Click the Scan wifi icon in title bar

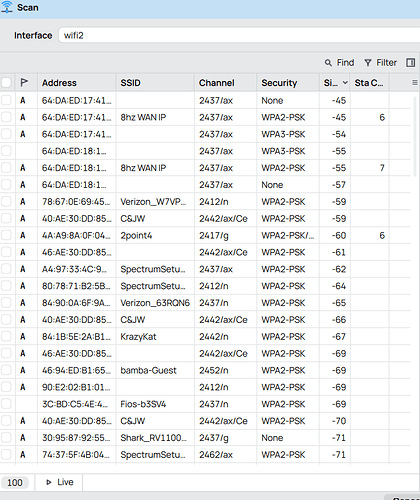7,7
